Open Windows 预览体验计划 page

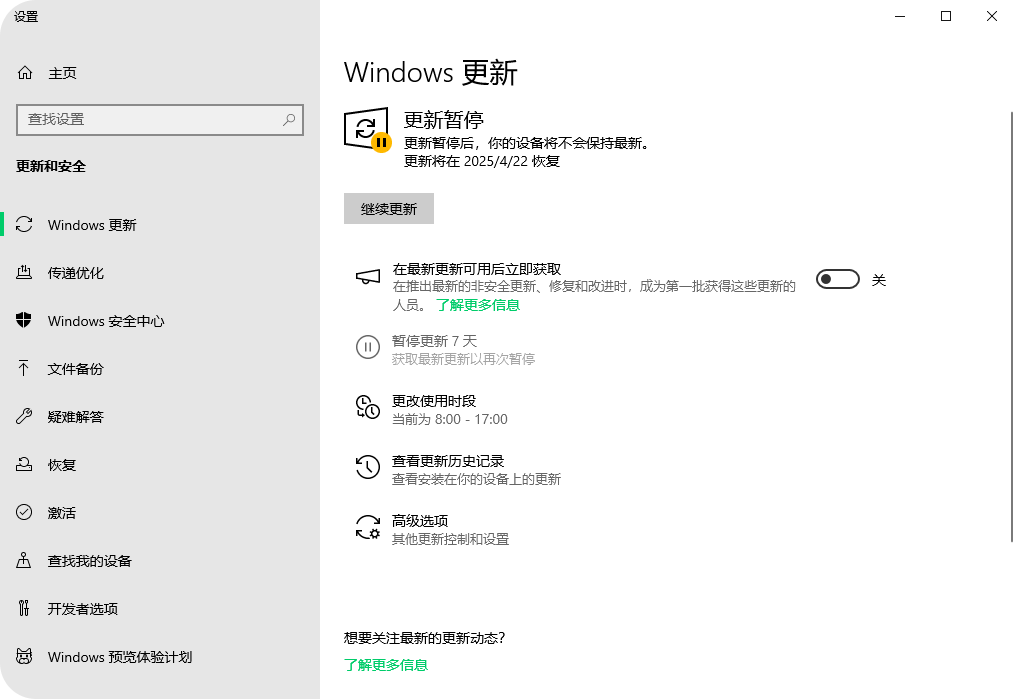pos(160,656)
